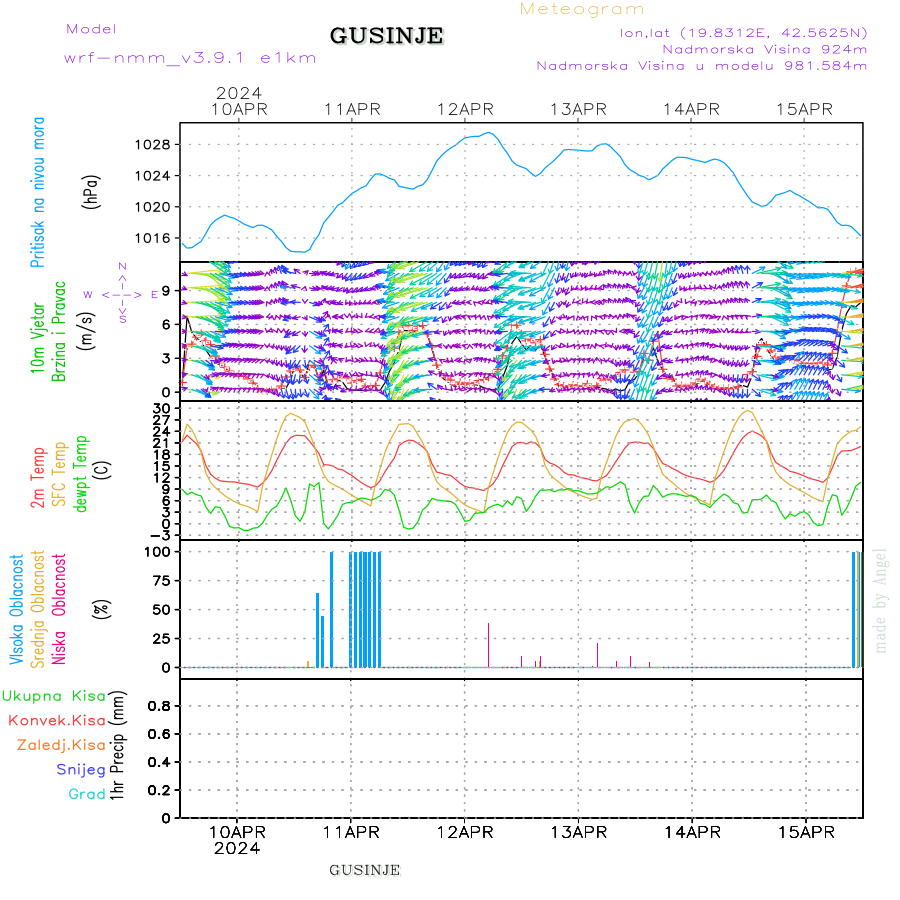Click the 1020 pressure axis value
This screenshot has height=900, width=900.
153,207
